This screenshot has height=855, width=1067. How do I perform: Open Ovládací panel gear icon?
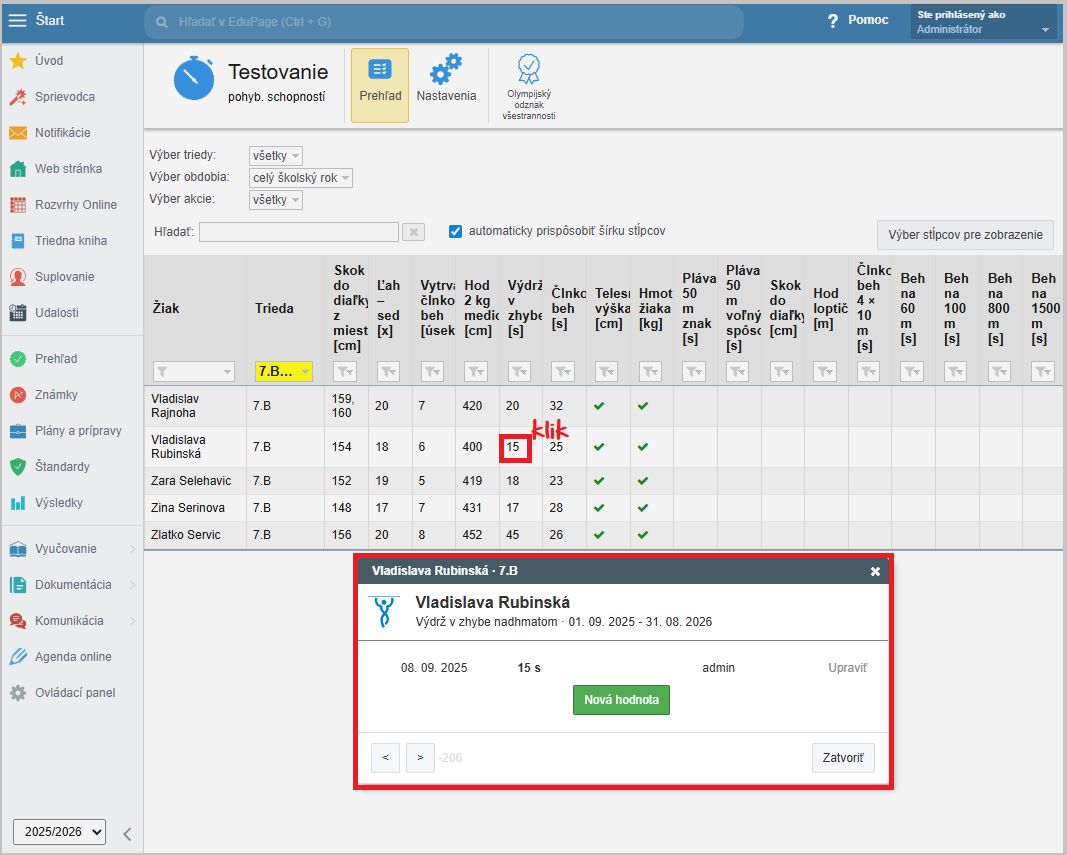coord(18,693)
